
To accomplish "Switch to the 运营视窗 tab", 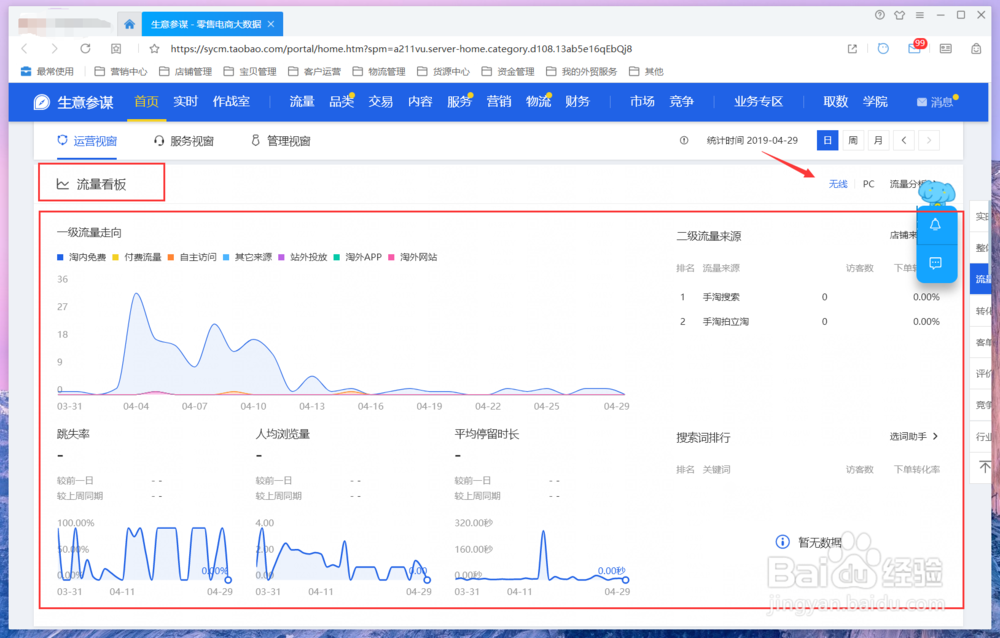I will pyautogui.click(x=87, y=141).
